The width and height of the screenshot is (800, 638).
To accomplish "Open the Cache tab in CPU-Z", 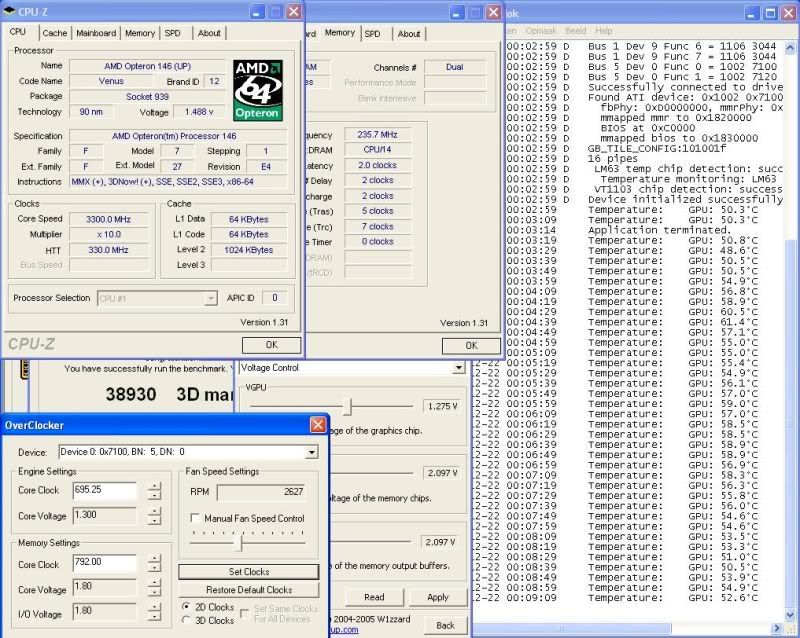I will click(x=55, y=33).
